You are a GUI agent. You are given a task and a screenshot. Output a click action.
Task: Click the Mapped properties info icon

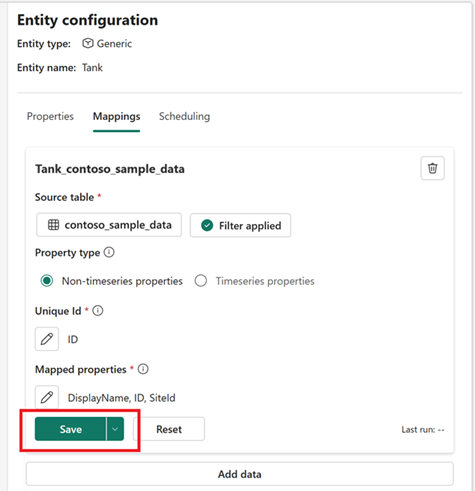(x=143, y=369)
